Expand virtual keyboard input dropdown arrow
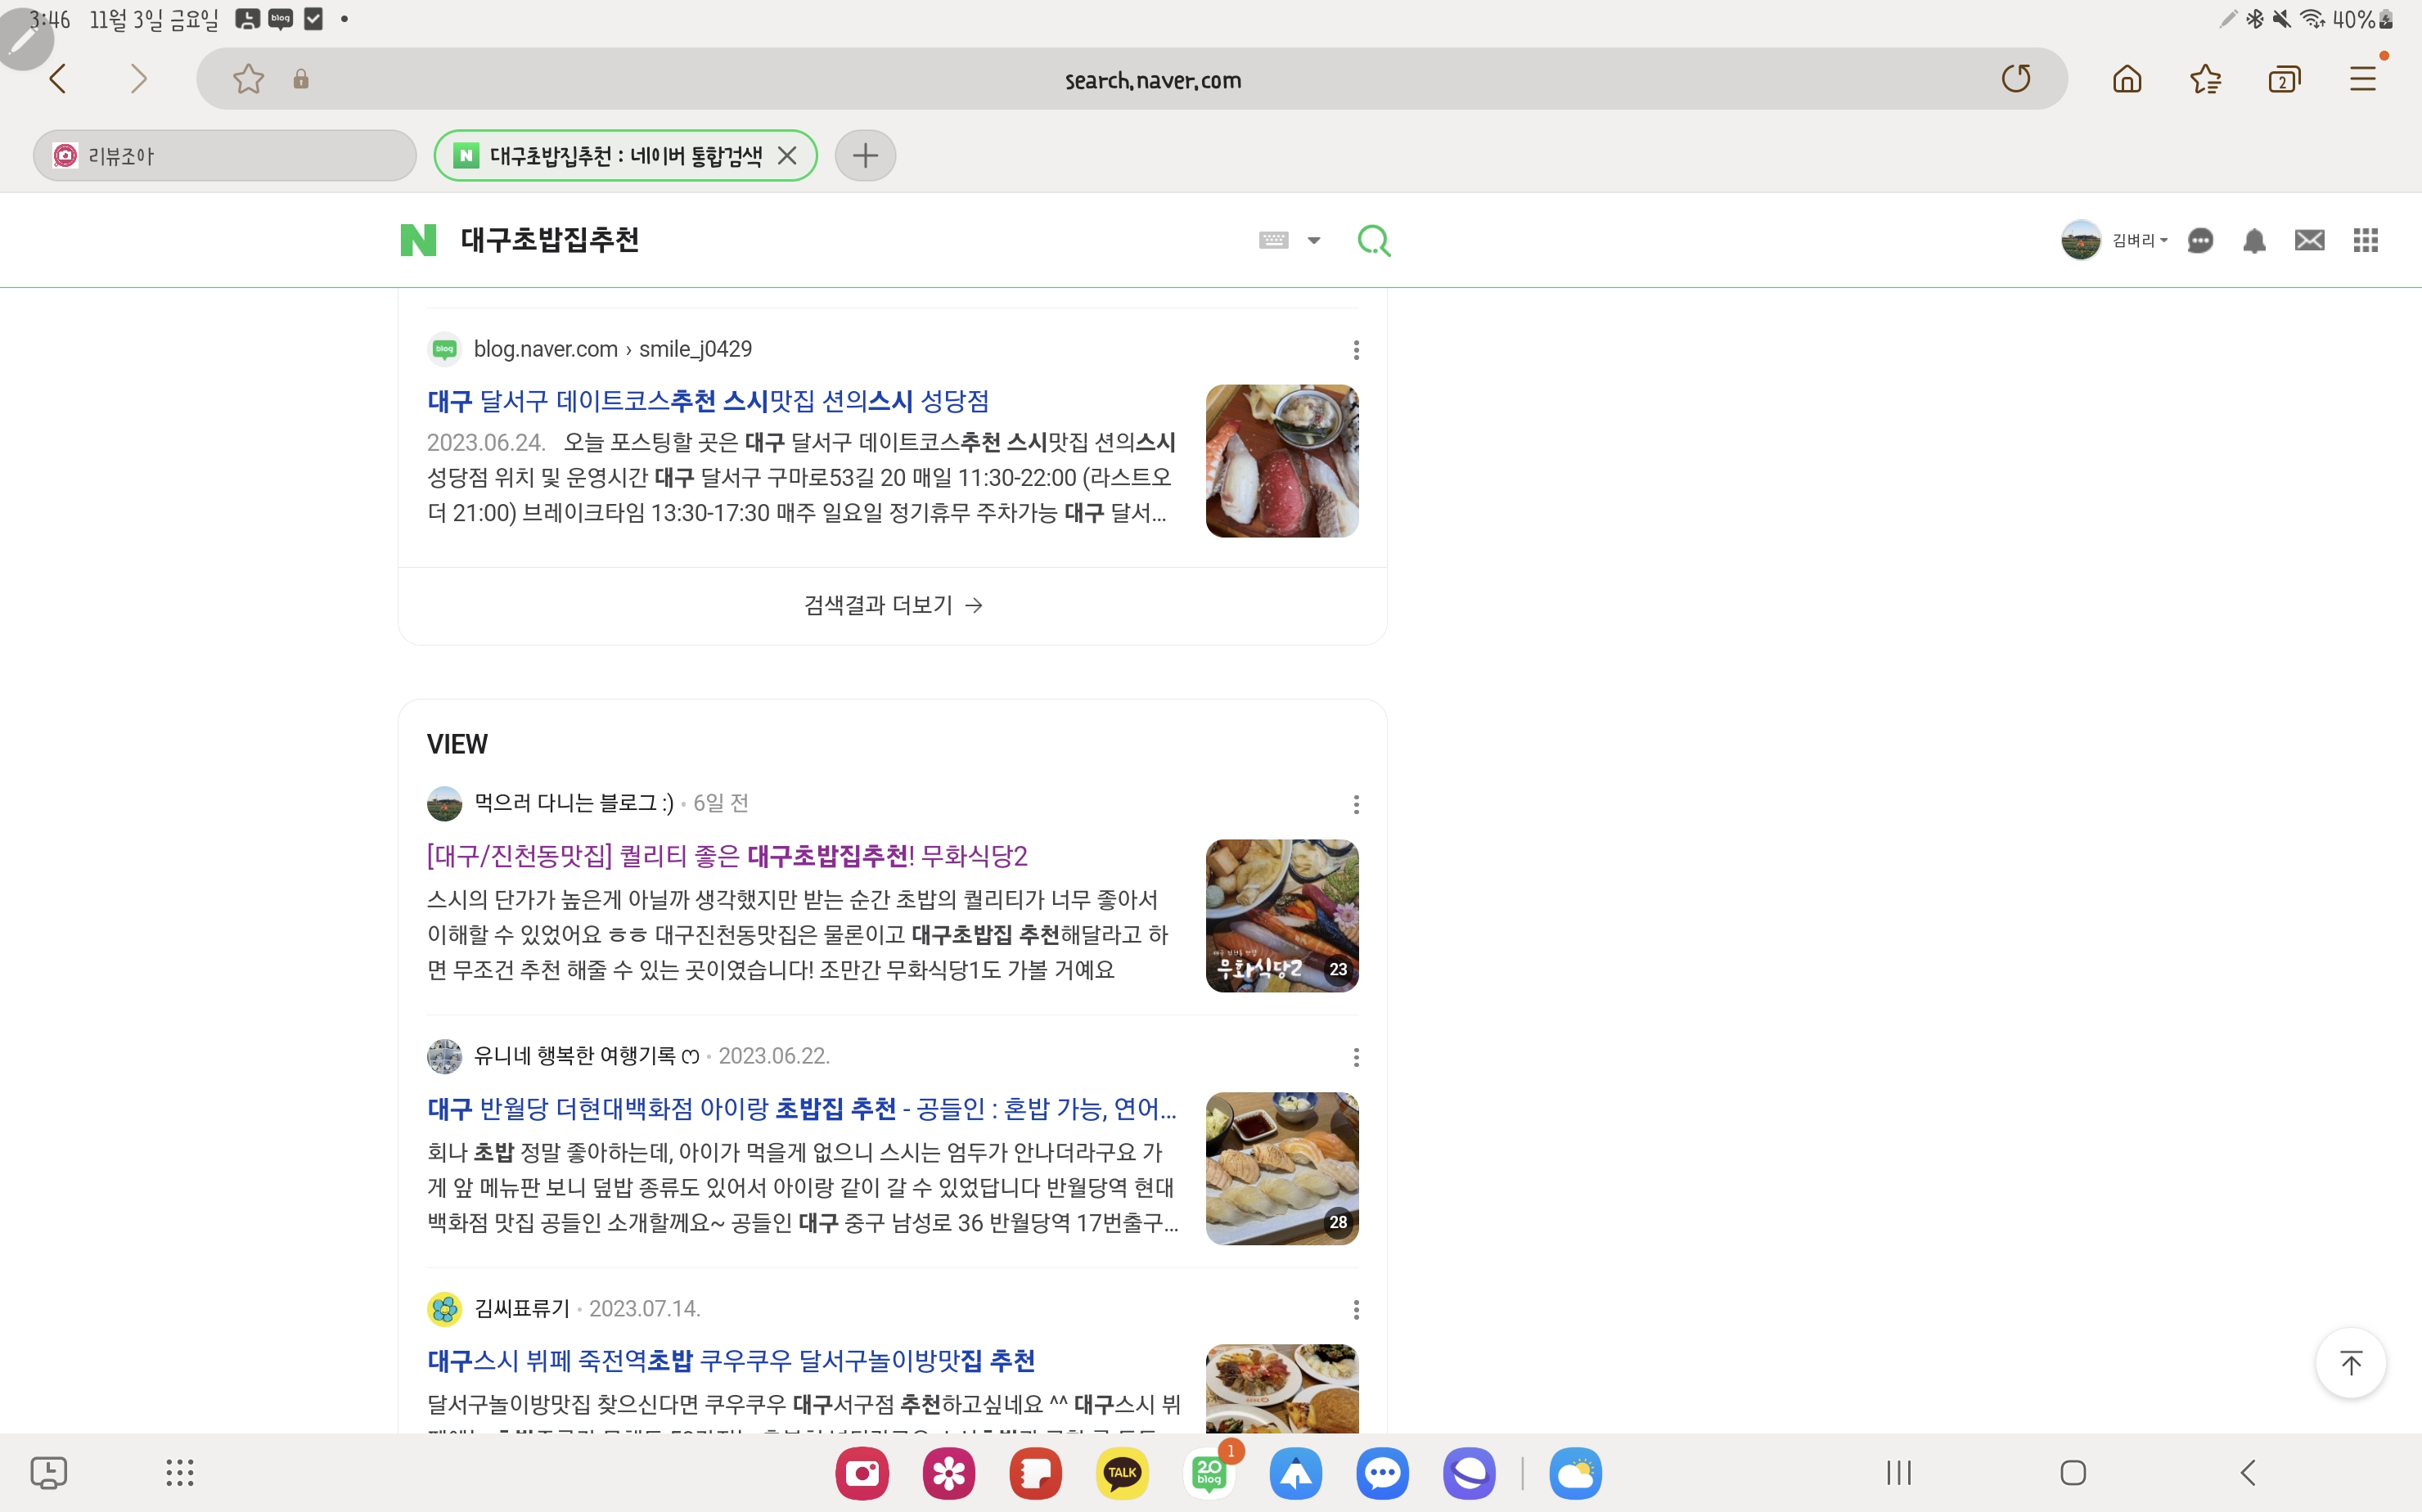This screenshot has height=1512, width=2422. point(1314,240)
